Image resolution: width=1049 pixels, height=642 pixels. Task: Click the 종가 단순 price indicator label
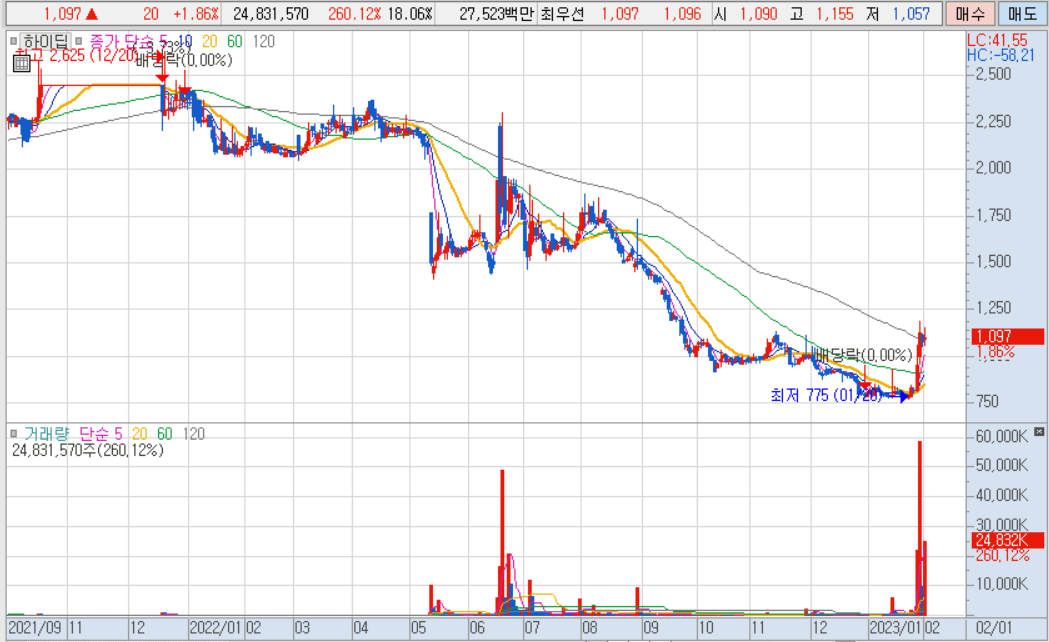(x=122, y=41)
